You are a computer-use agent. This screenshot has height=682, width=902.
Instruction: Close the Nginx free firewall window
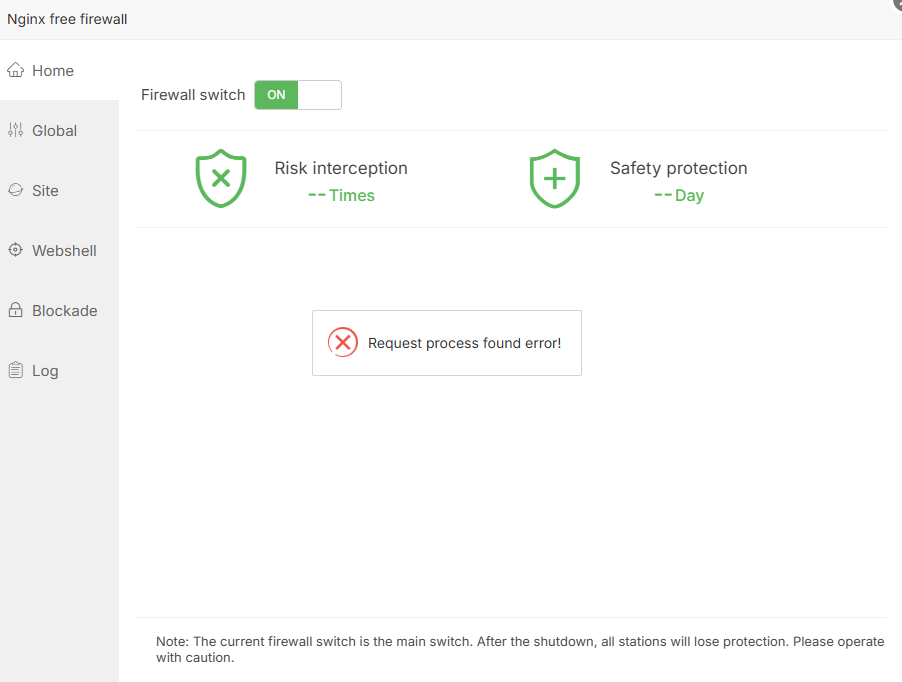(897, 4)
